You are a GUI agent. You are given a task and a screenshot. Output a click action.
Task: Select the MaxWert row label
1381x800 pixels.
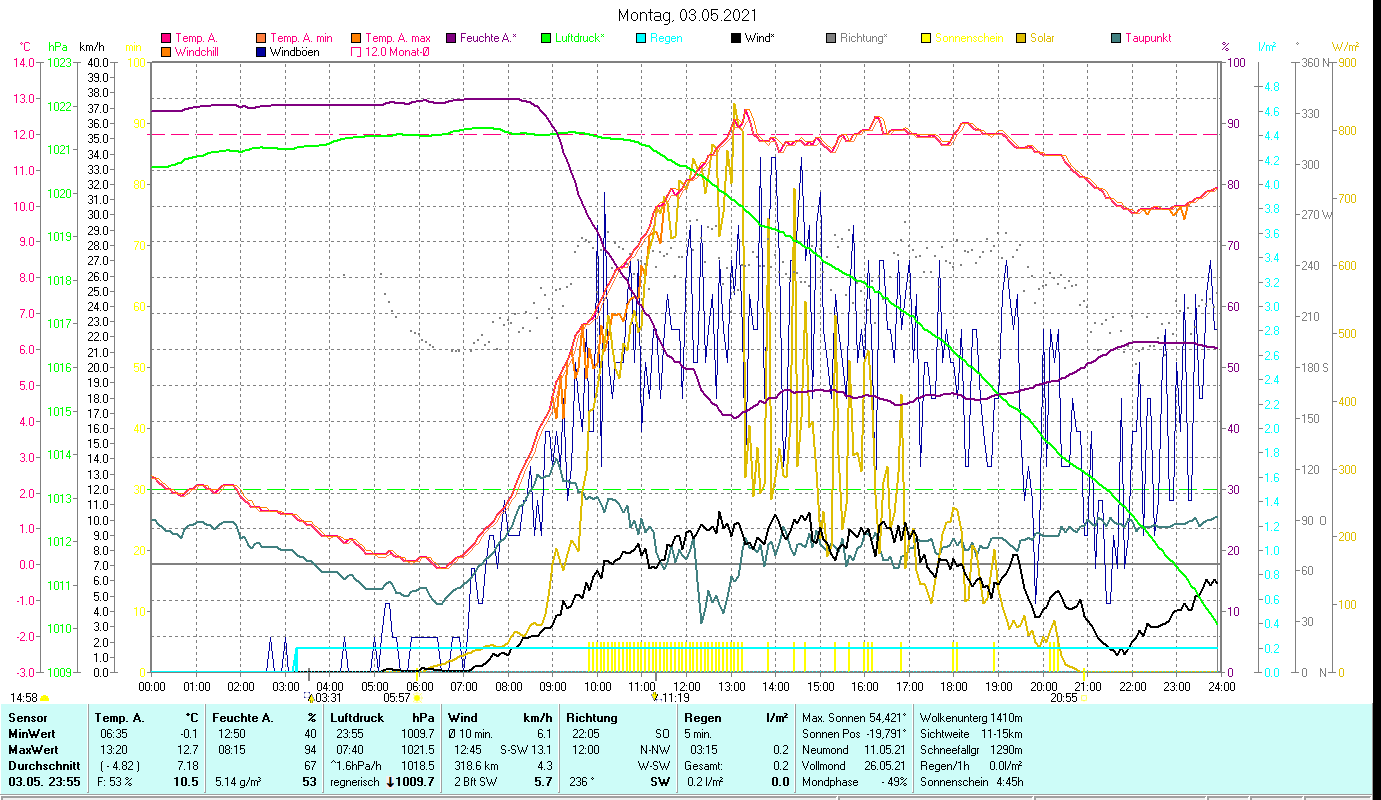coord(33,750)
